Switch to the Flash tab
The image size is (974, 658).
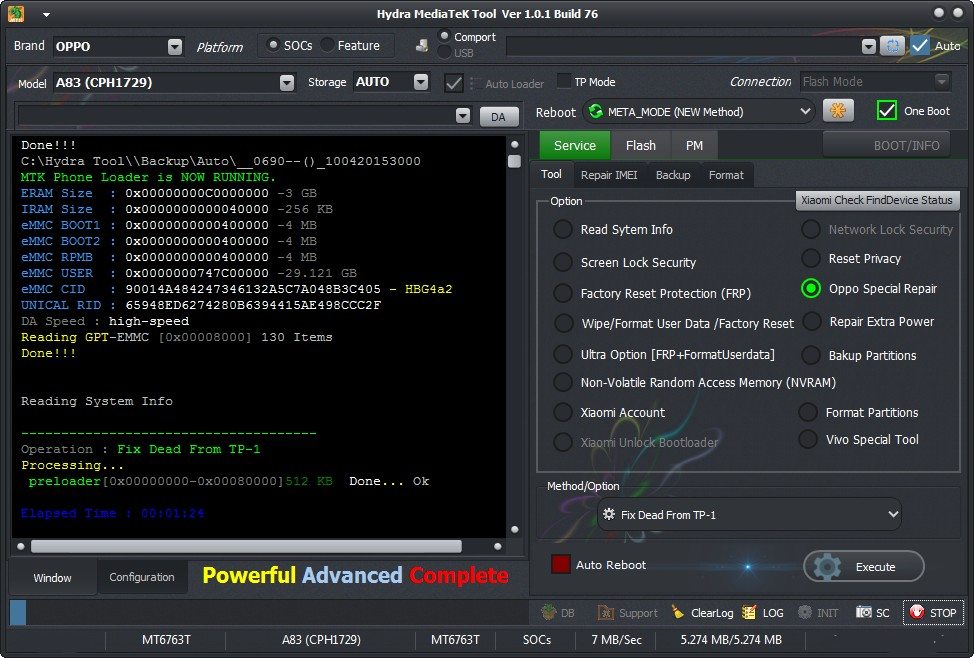click(x=640, y=145)
